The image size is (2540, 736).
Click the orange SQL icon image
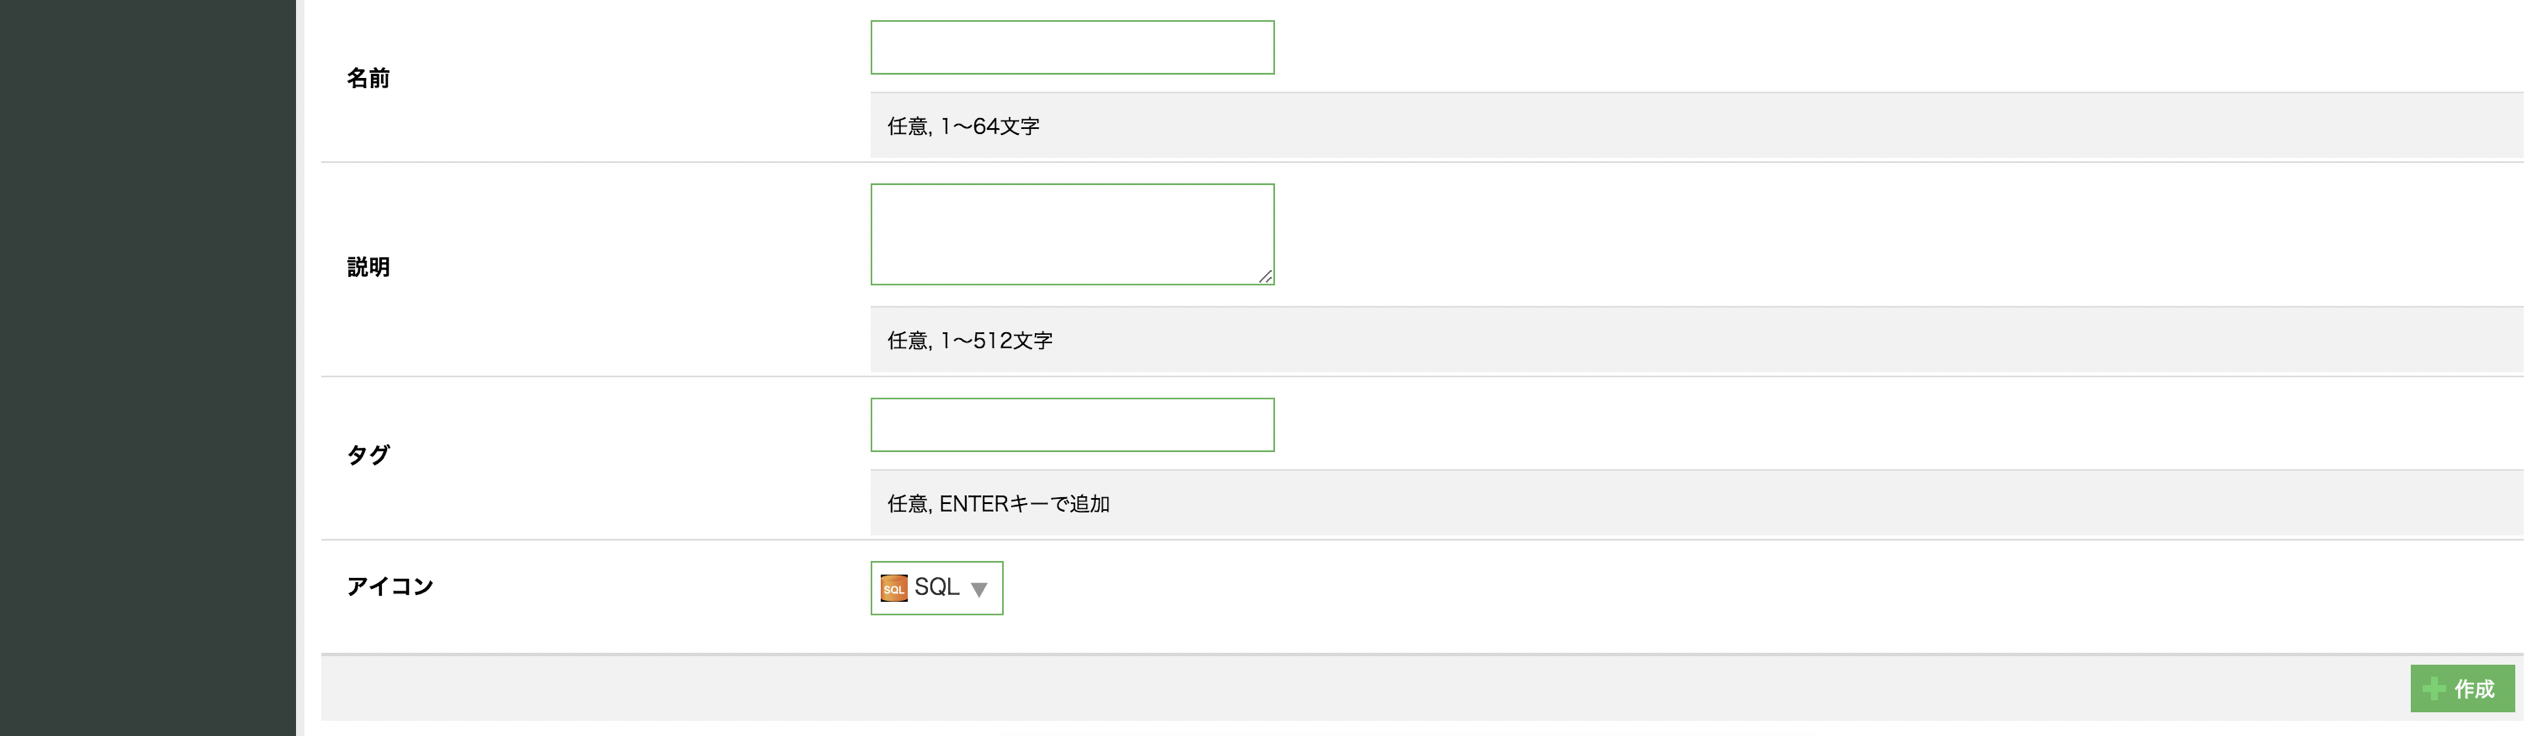pos(893,588)
